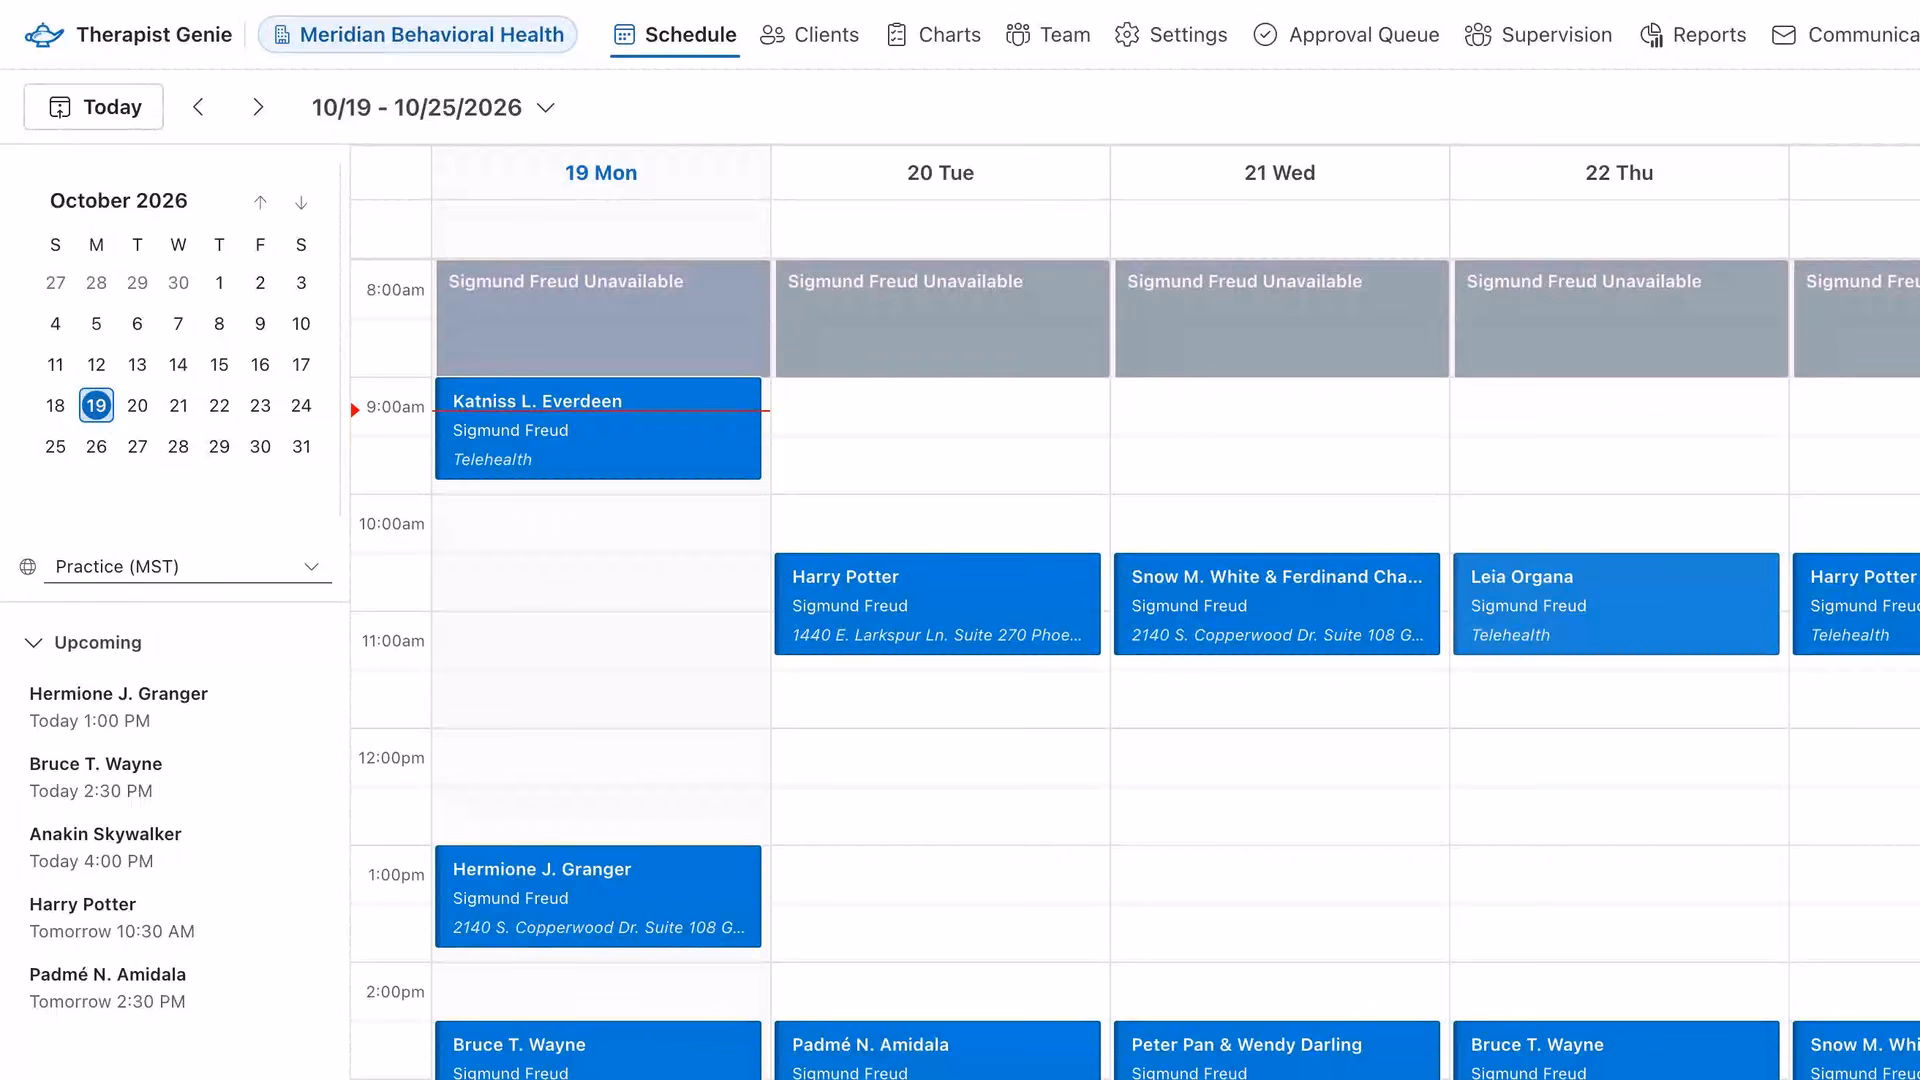Go to the Team tab
The image size is (1920, 1080).
tap(1048, 35)
